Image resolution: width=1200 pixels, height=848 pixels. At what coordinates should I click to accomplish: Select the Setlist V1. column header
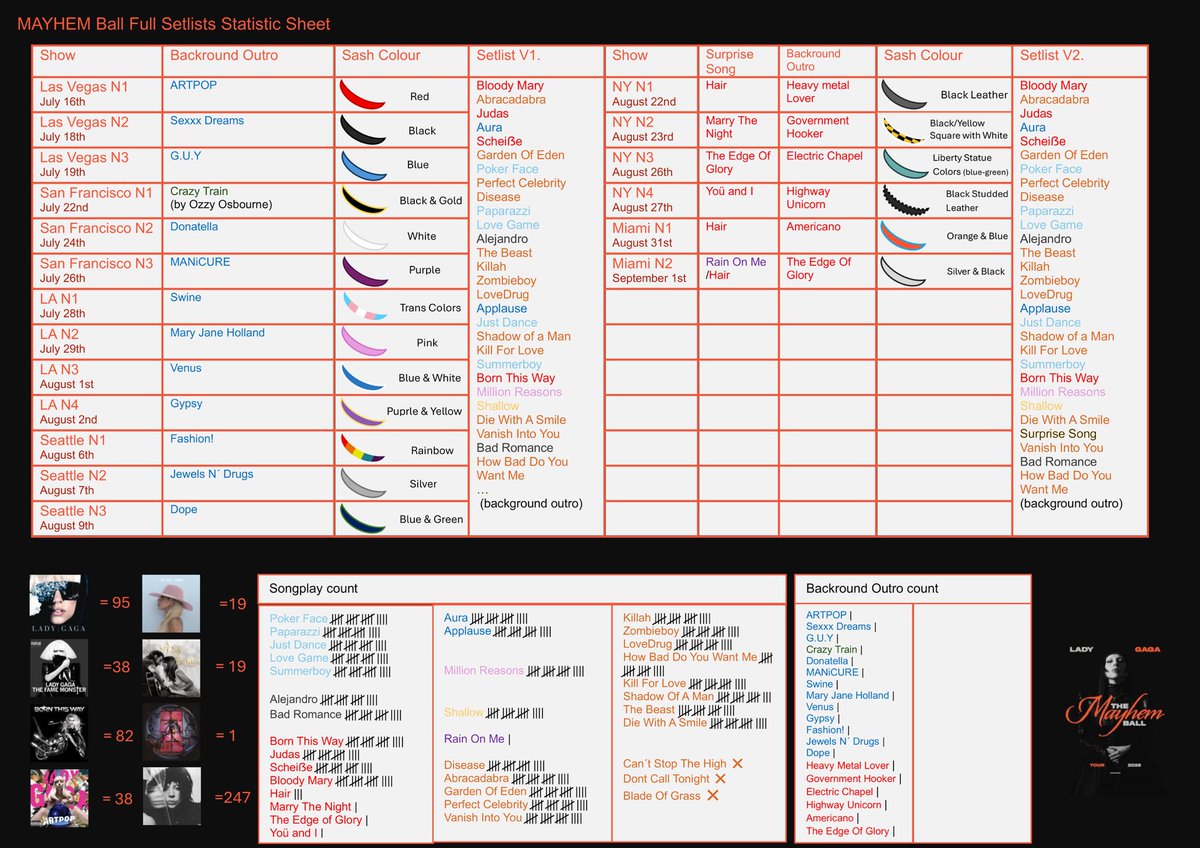(509, 55)
